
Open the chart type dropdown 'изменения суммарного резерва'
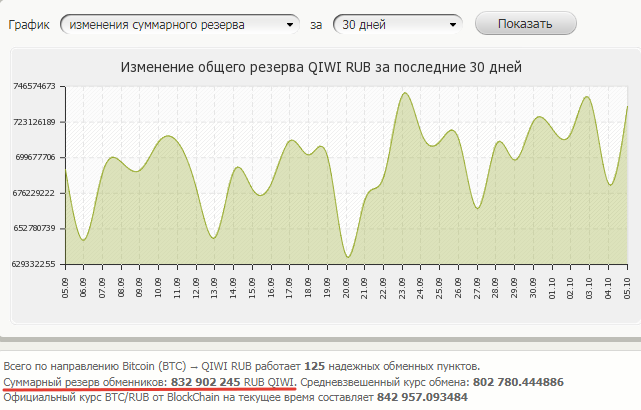[x=180, y=25]
